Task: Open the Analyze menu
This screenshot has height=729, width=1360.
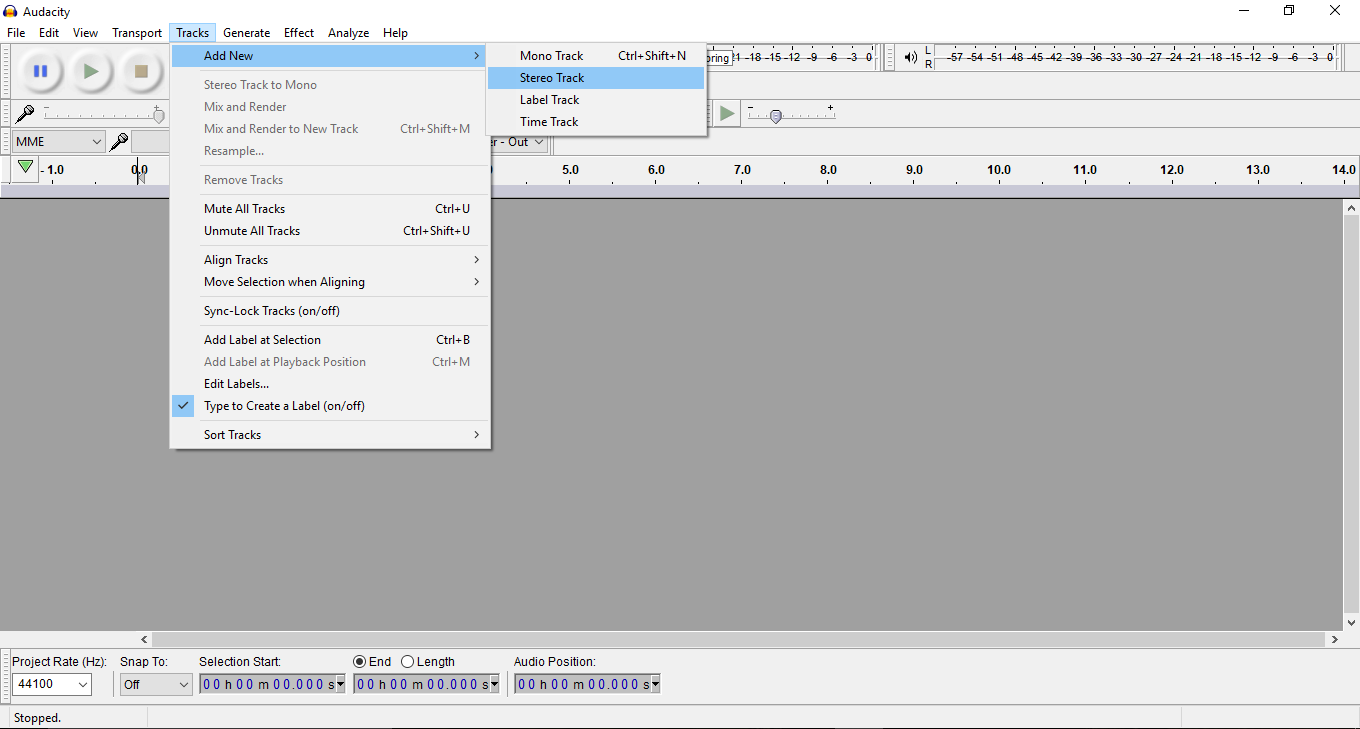Action: (x=349, y=33)
